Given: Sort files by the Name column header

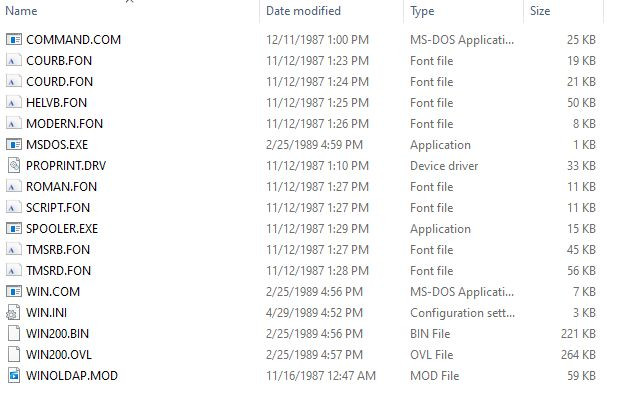Looking at the screenshot, I should (21, 11).
